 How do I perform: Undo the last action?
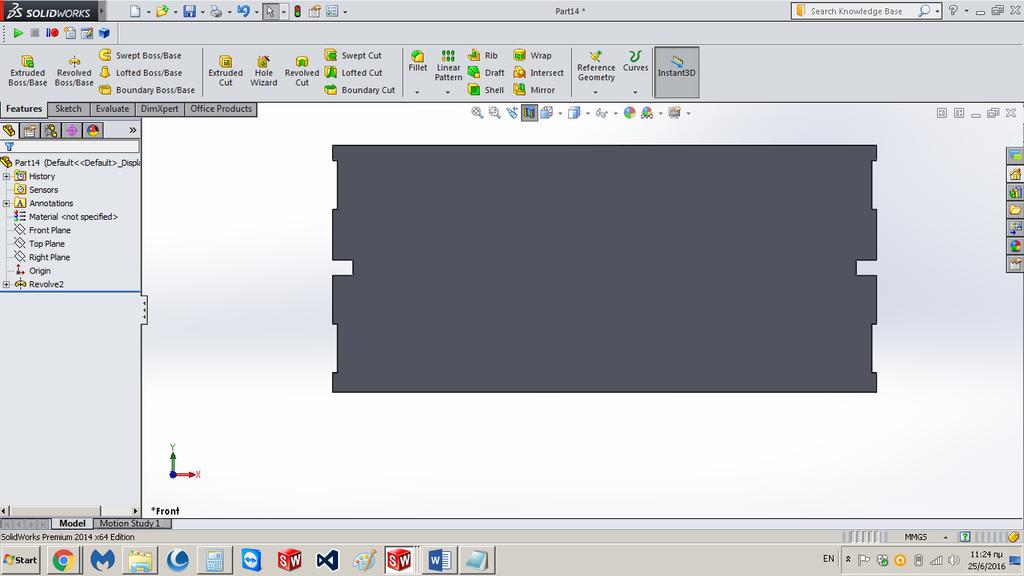(x=243, y=11)
